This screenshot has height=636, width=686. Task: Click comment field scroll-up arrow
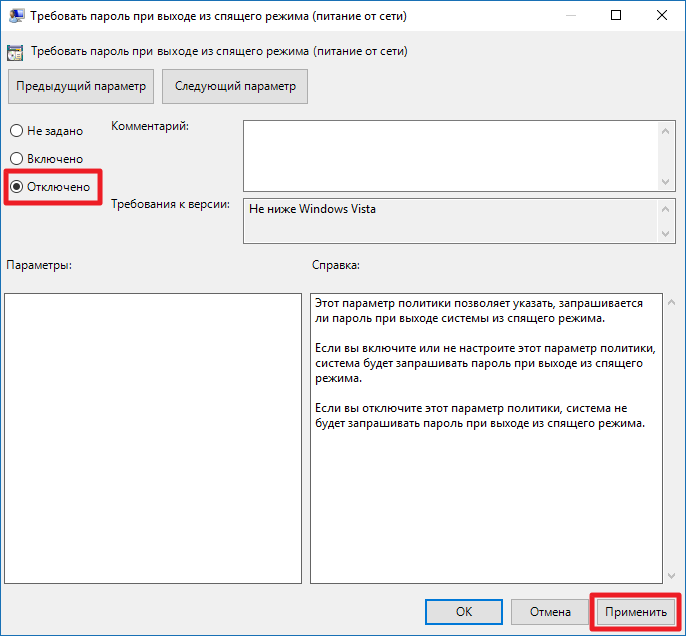point(665,131)
